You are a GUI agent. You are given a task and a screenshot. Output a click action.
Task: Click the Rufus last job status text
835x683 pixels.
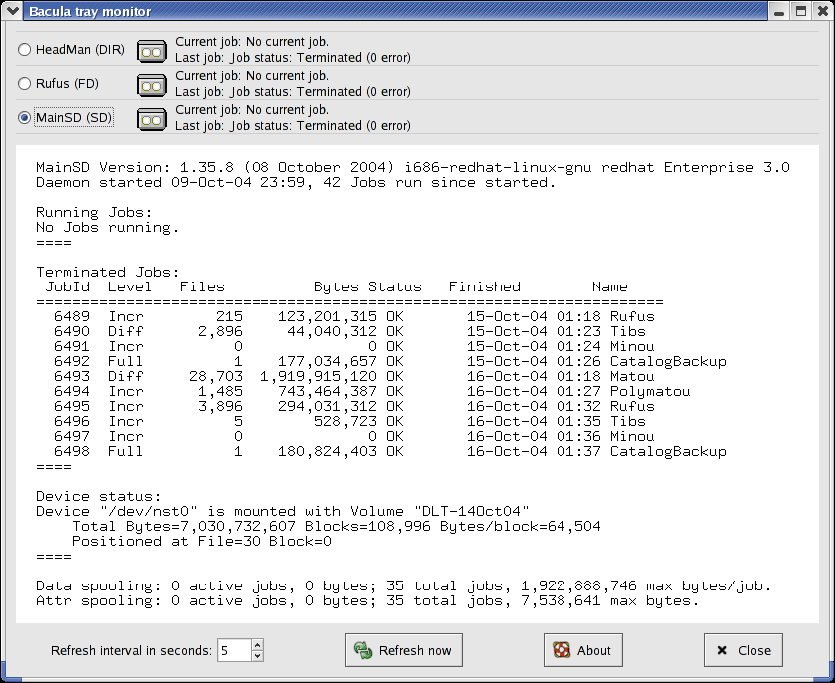(x=292, y=92)
